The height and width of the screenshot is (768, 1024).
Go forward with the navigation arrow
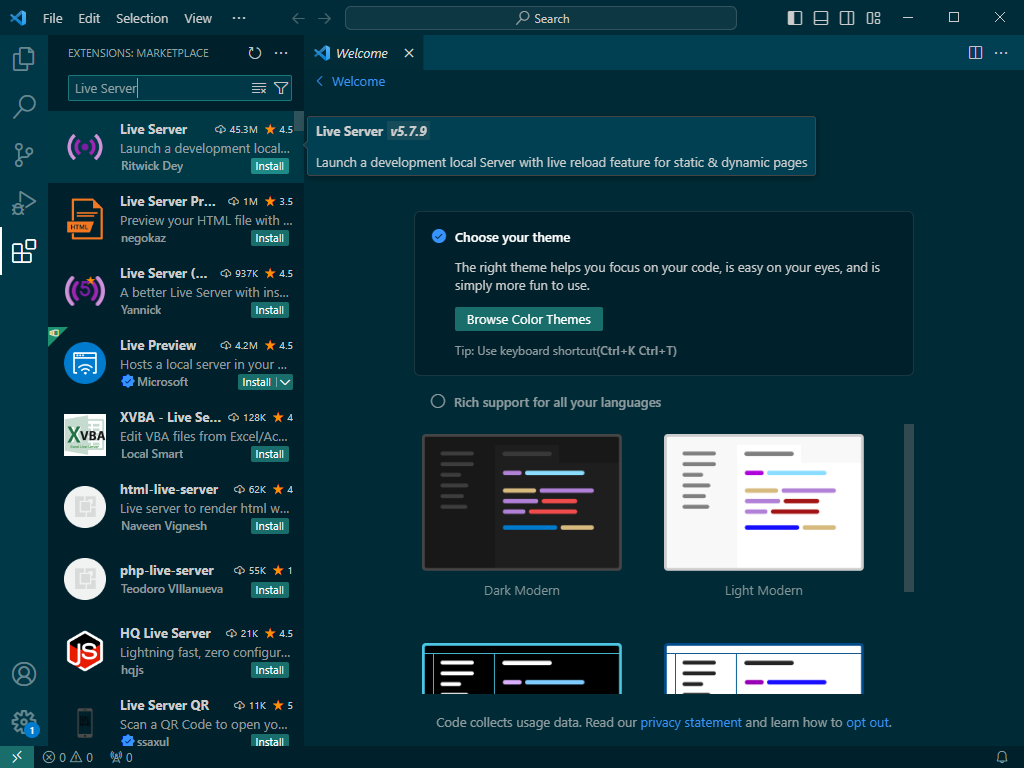coord(325,18)
